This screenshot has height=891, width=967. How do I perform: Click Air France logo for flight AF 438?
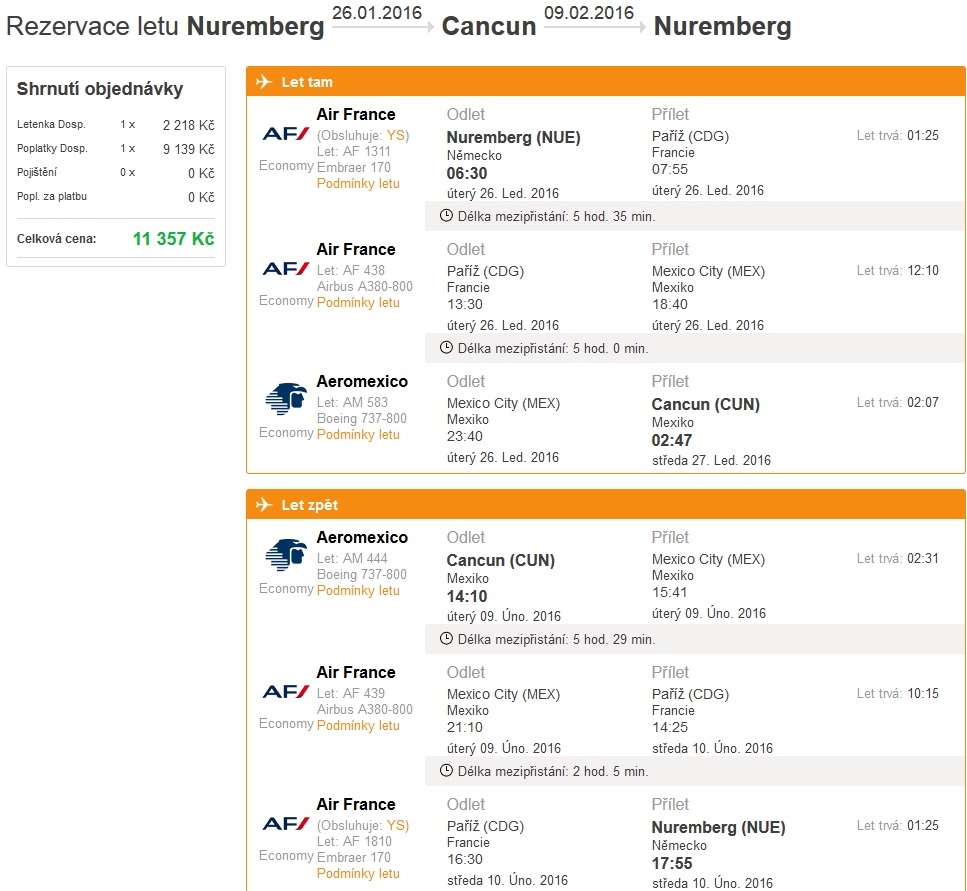click(x=286, y=268)
